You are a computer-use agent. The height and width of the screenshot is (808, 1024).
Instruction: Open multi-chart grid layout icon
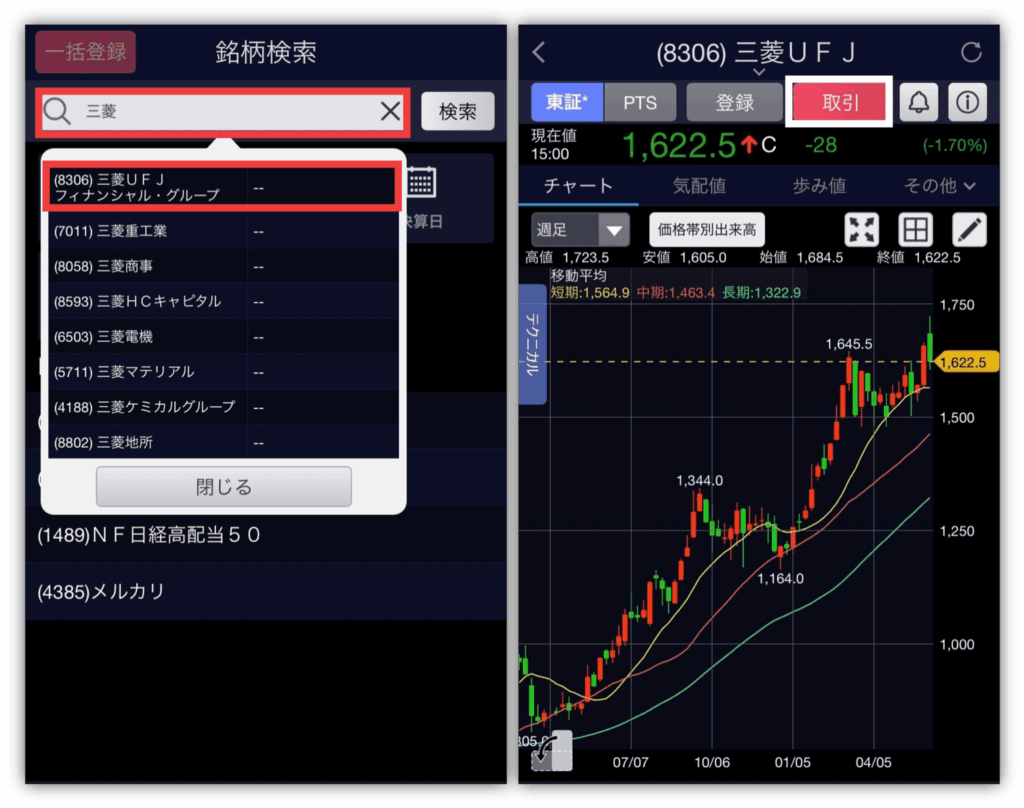(x=914, y=230)
